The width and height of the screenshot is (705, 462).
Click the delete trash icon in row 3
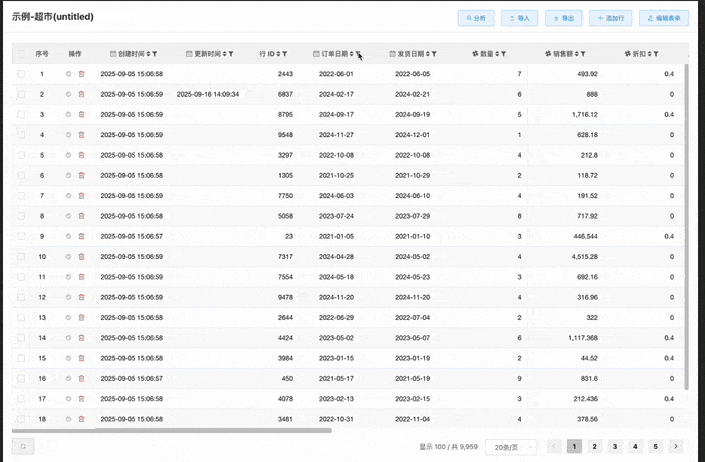(x=81, y=115)
